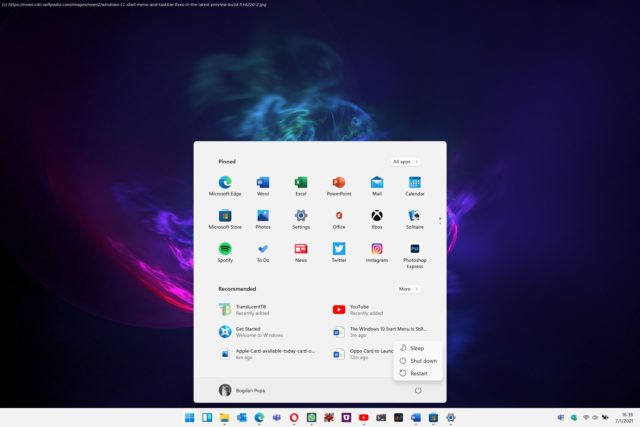Launch the To Do app

(x=263, y=252)
